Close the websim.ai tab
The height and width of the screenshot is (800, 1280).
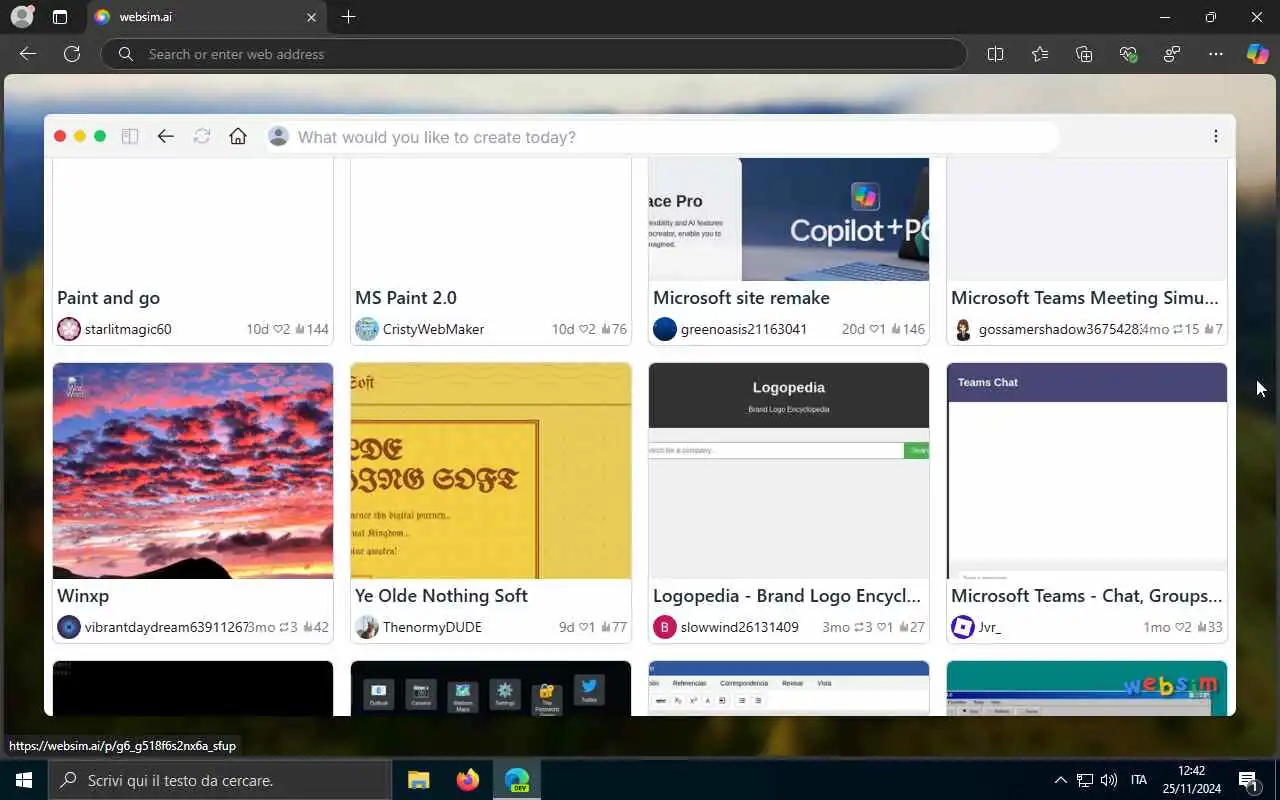(311, 17)
